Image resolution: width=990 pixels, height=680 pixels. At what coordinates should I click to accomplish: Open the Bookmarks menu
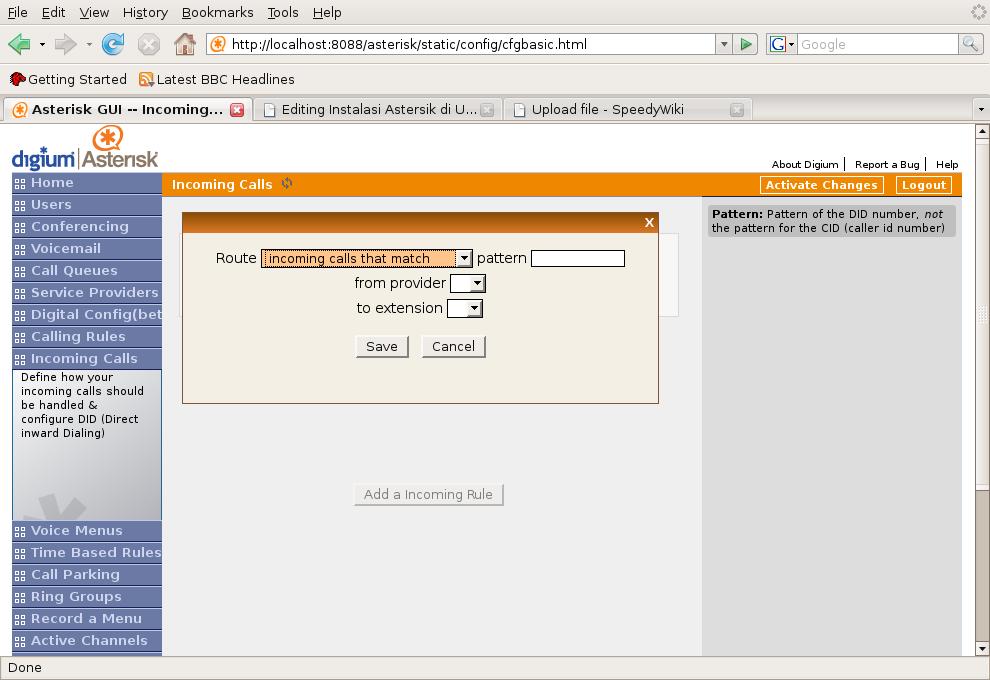click(x=217, y=12)
